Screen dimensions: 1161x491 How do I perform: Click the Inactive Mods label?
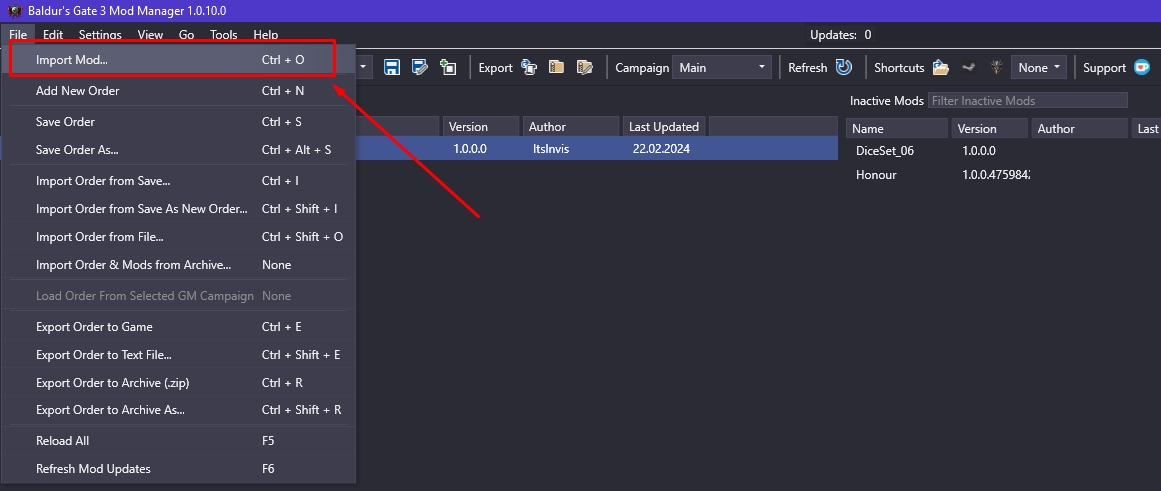coord(886,101)
